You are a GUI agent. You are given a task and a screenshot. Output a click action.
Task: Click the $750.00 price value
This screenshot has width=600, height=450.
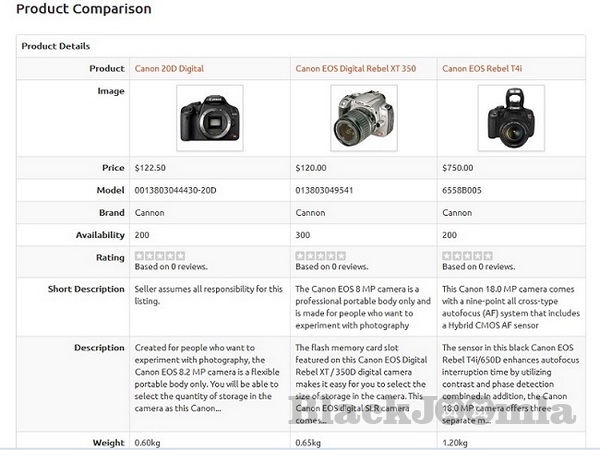[x=458, y=168]
